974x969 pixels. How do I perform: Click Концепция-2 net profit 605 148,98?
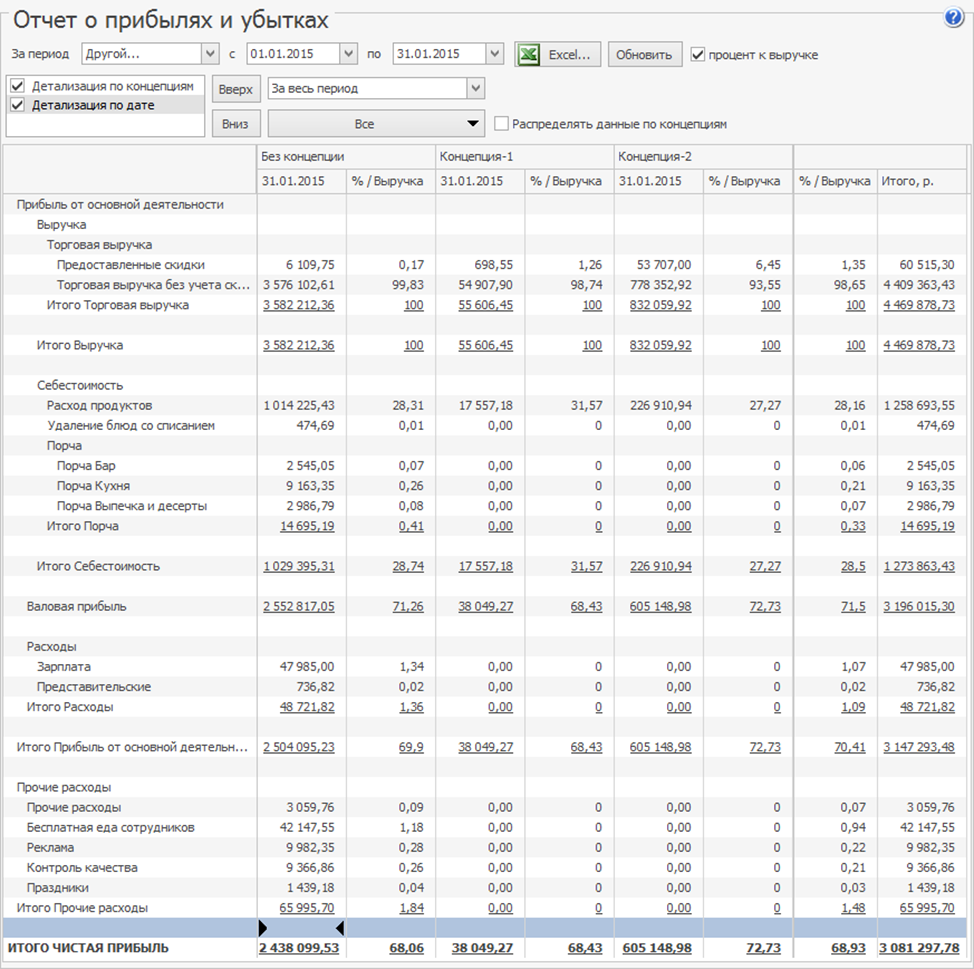click(657, 949)
